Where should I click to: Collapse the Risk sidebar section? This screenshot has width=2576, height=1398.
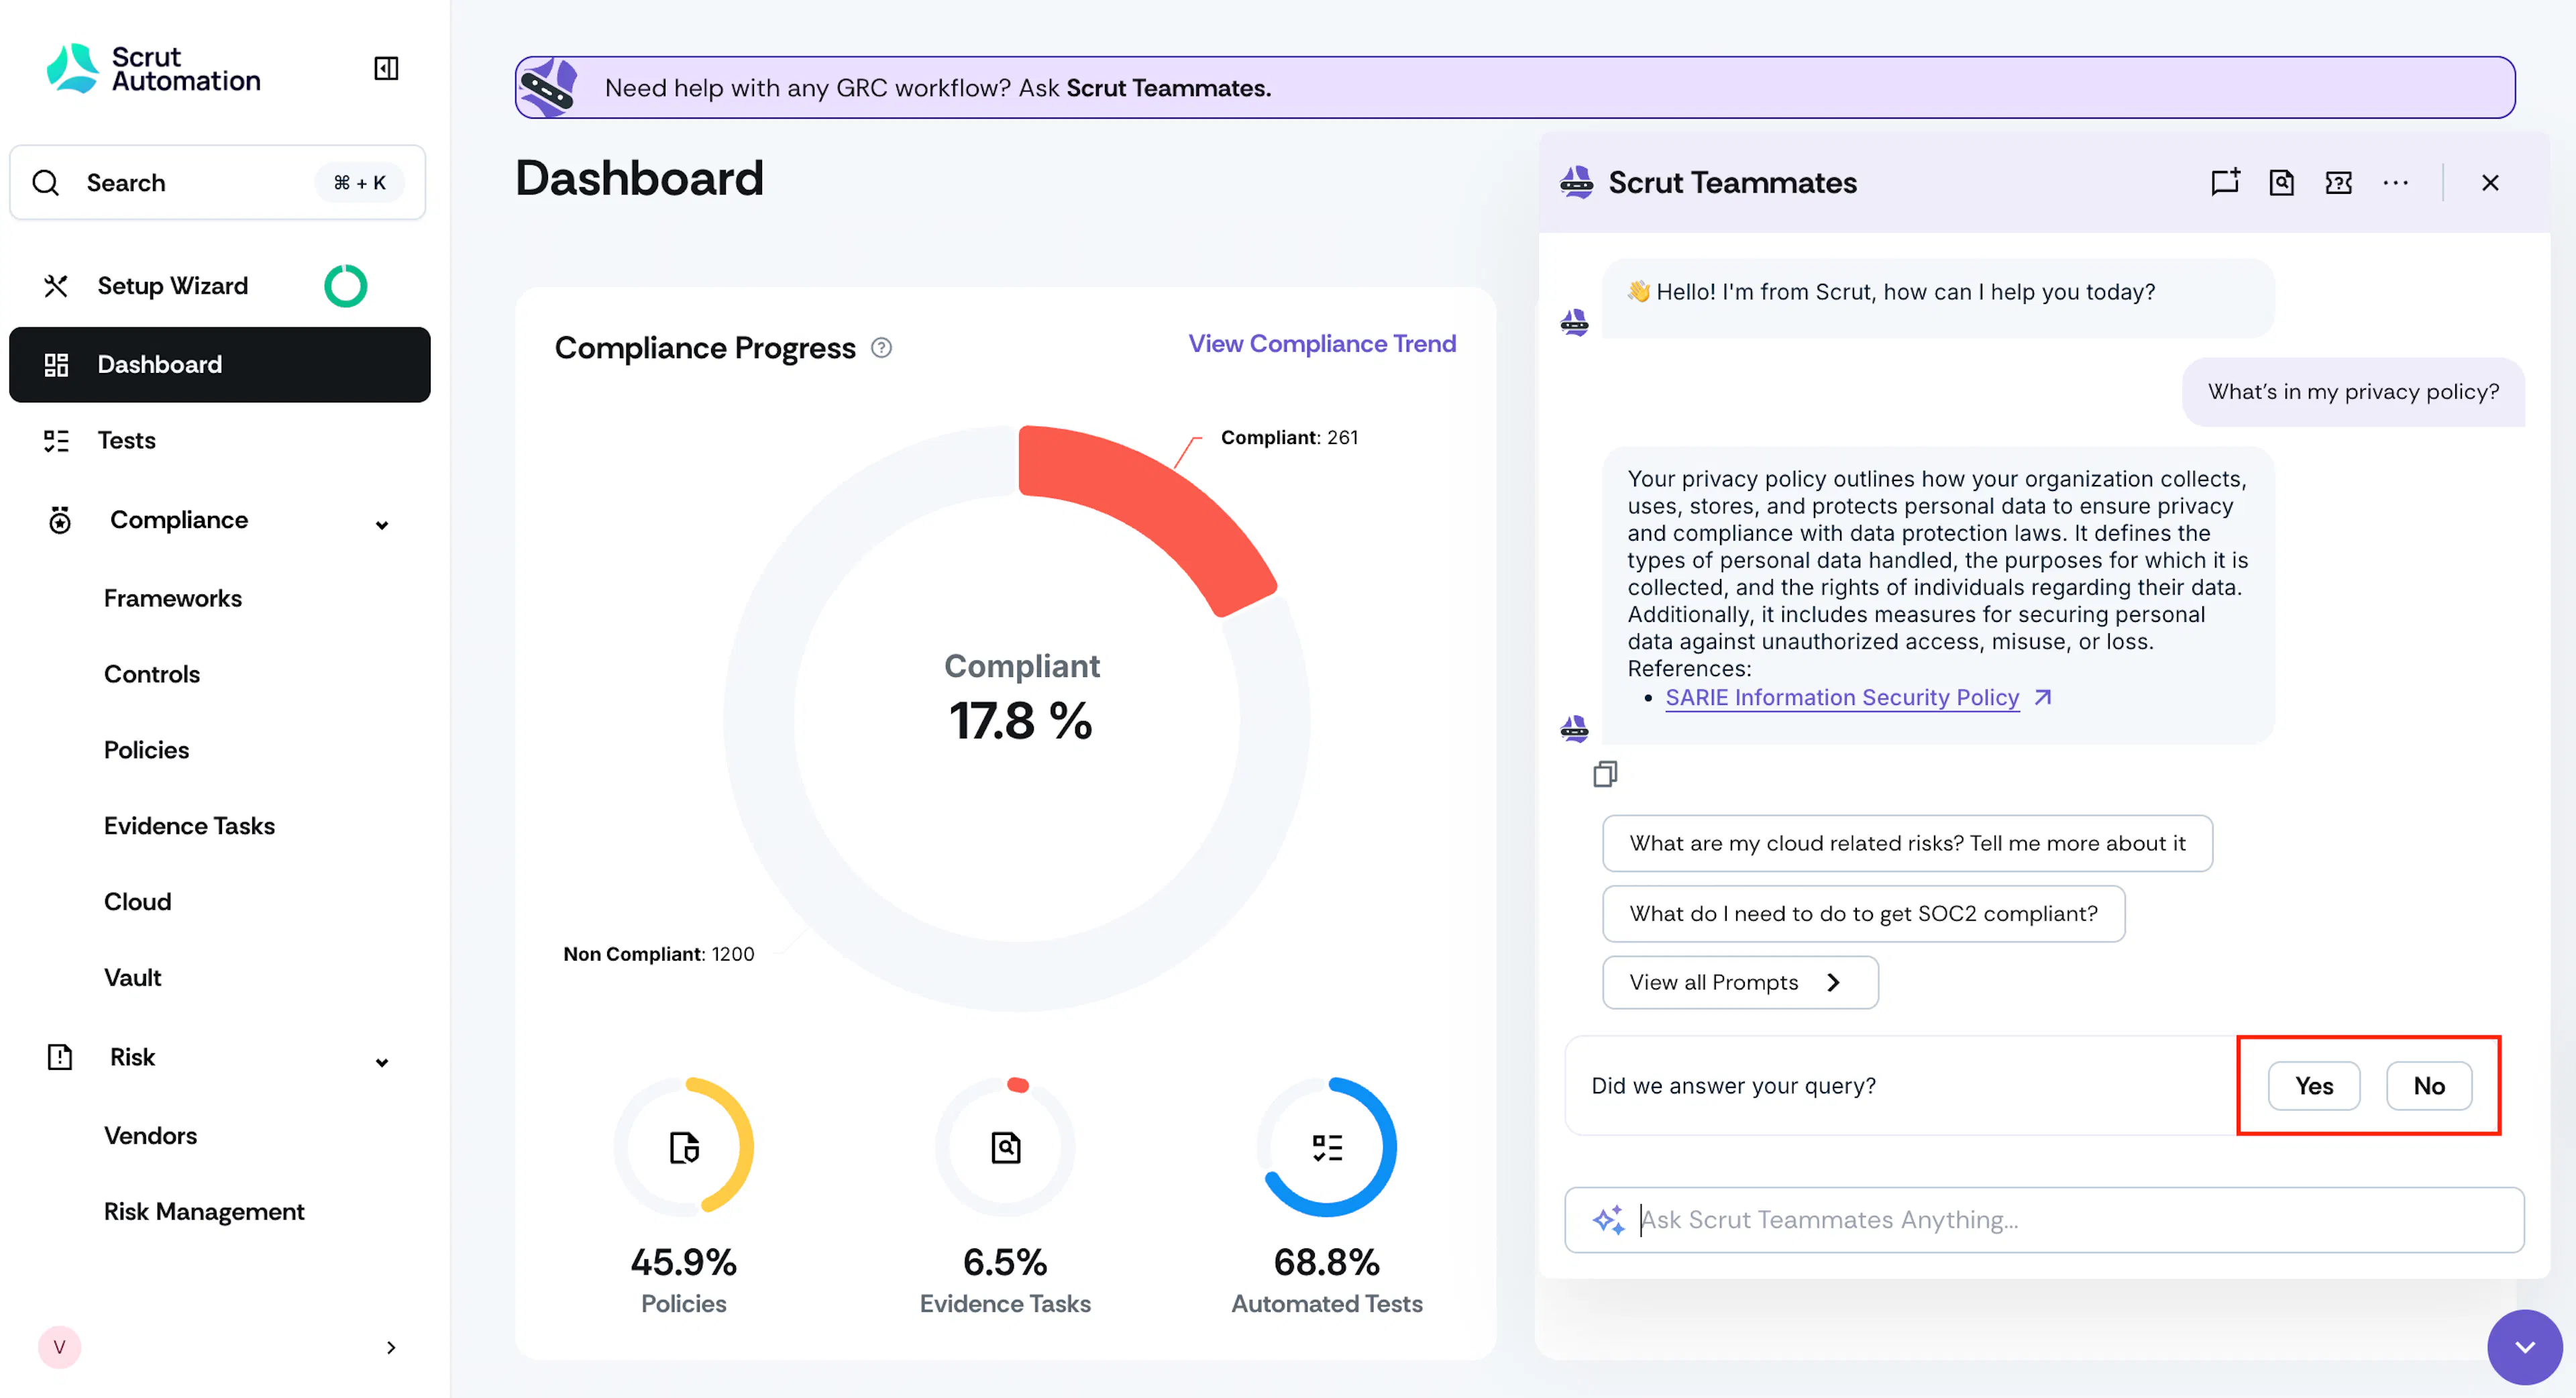(382, 1062)
